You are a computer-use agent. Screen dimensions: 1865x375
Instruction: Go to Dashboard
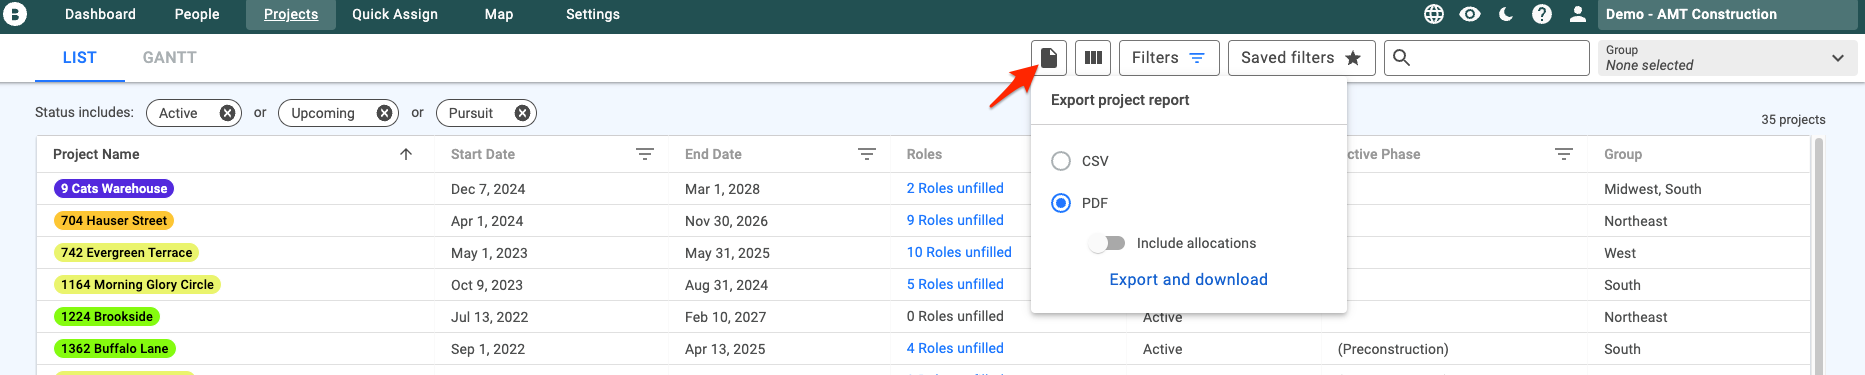[100, 14]
